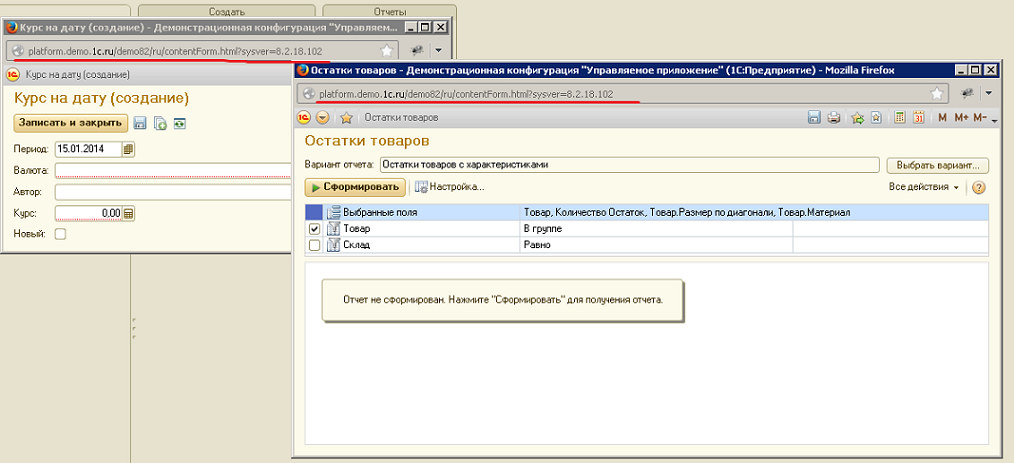Click the Создать tab in background window

click(226, 11)
